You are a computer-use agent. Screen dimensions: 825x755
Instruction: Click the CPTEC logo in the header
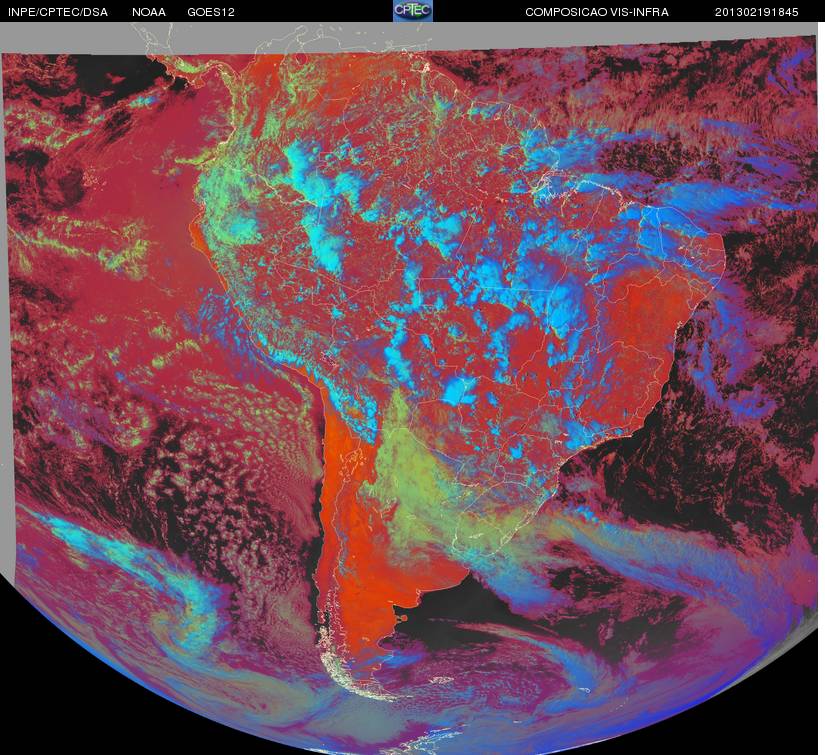point(413,11)
